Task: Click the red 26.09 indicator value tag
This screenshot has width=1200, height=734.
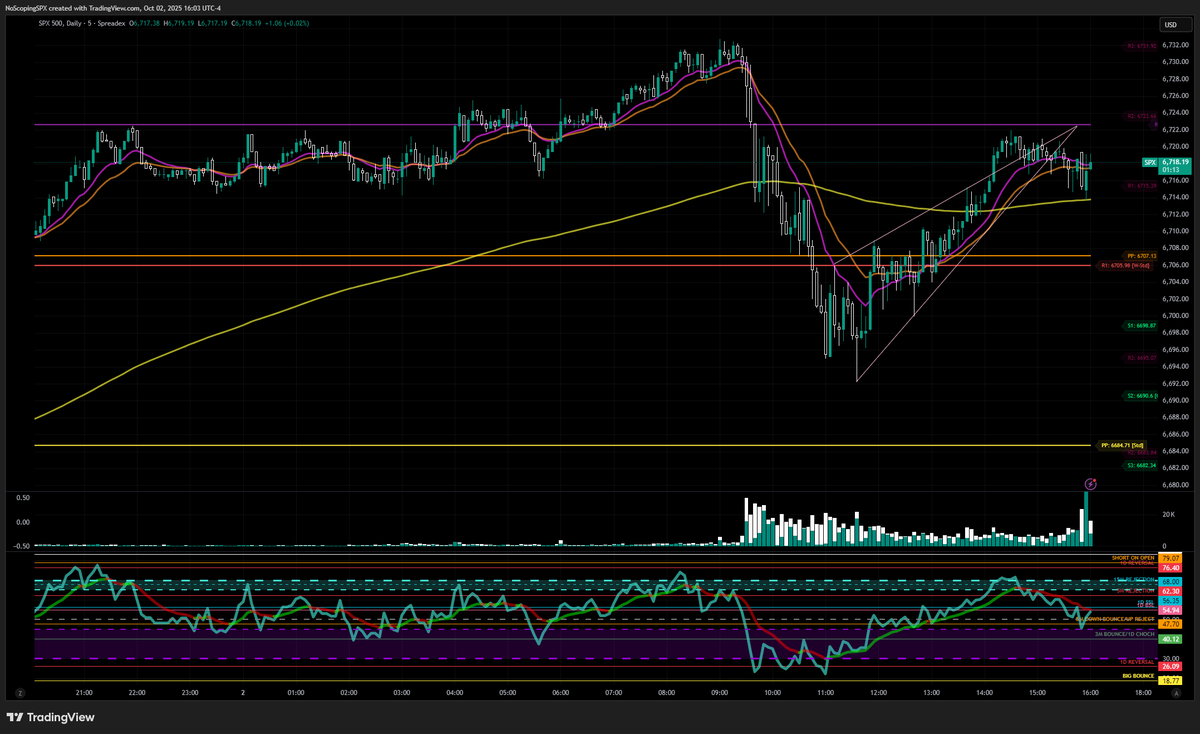Action: pyautogui.click(x=1171, y=666)
